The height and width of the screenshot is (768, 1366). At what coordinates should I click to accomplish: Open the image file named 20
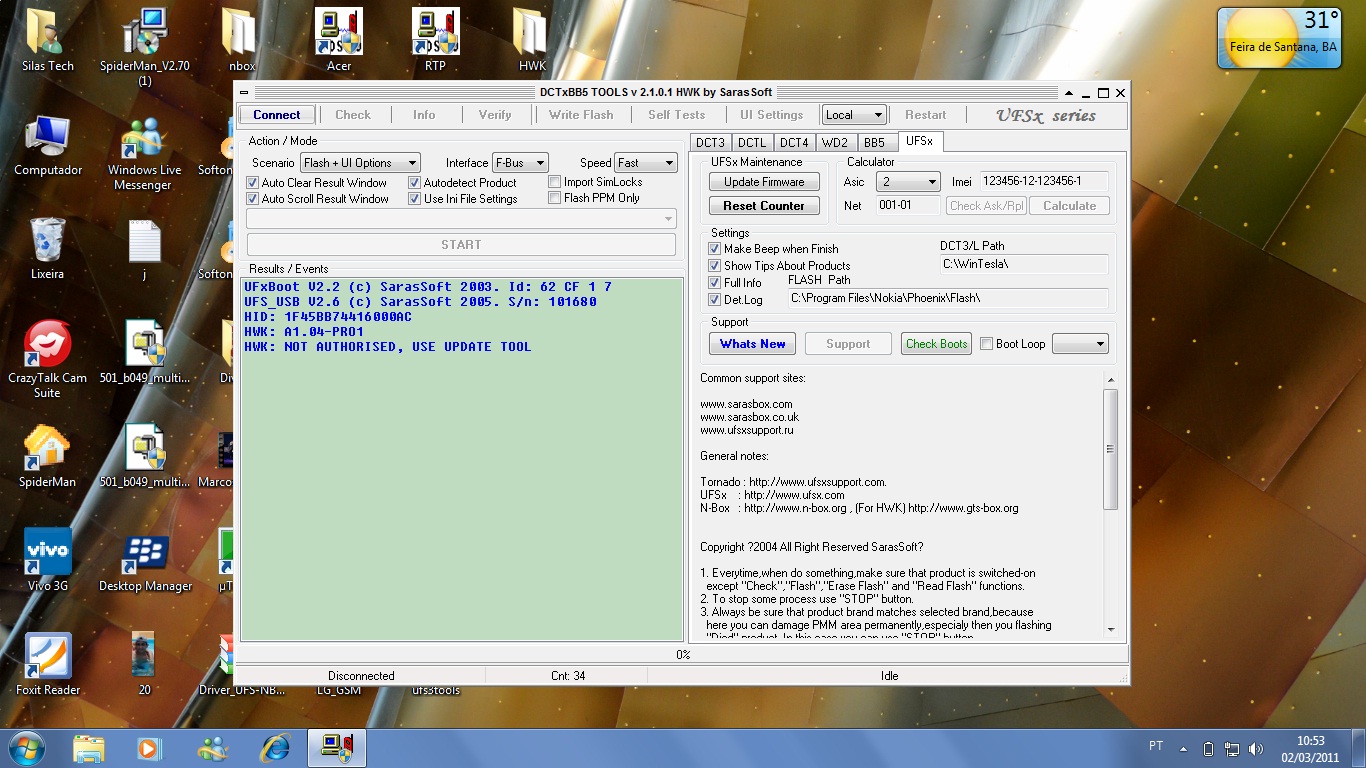[x=145, y=664]
